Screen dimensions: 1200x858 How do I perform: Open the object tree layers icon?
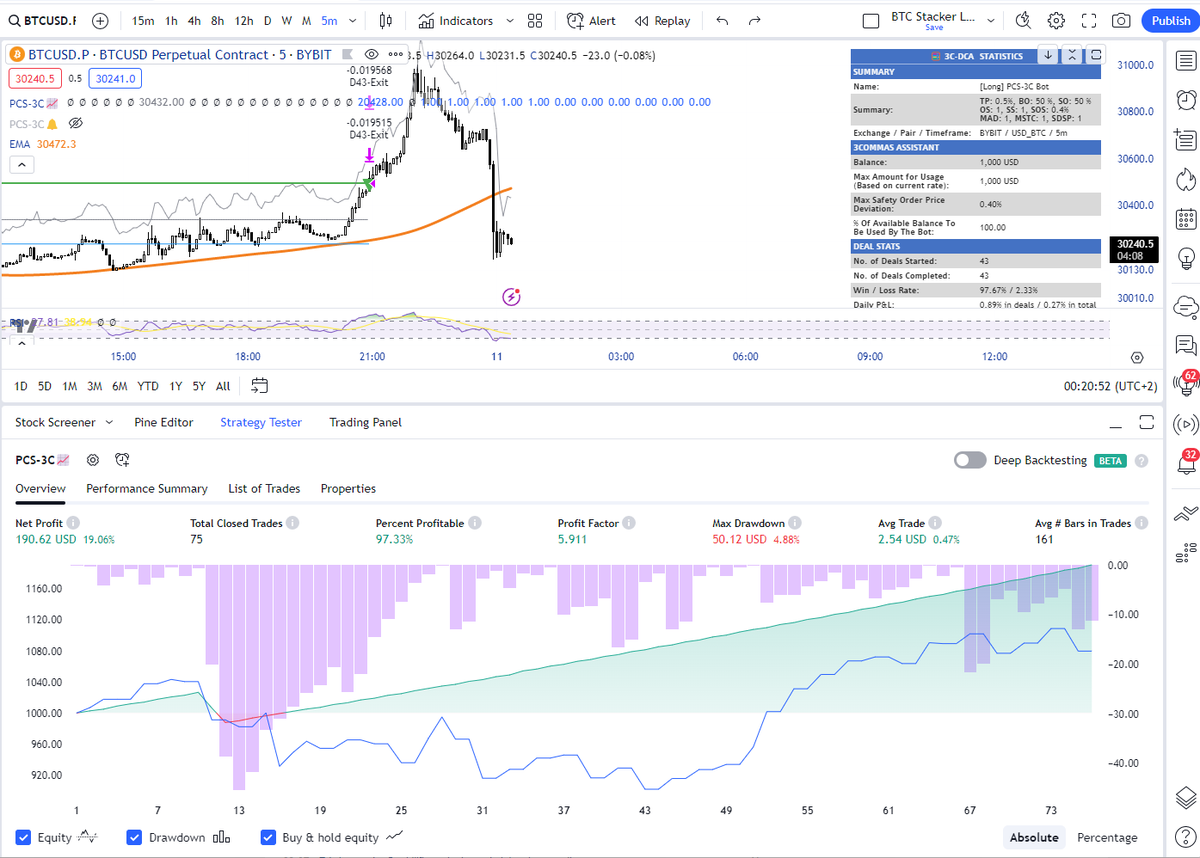[x=1186, y=796]
